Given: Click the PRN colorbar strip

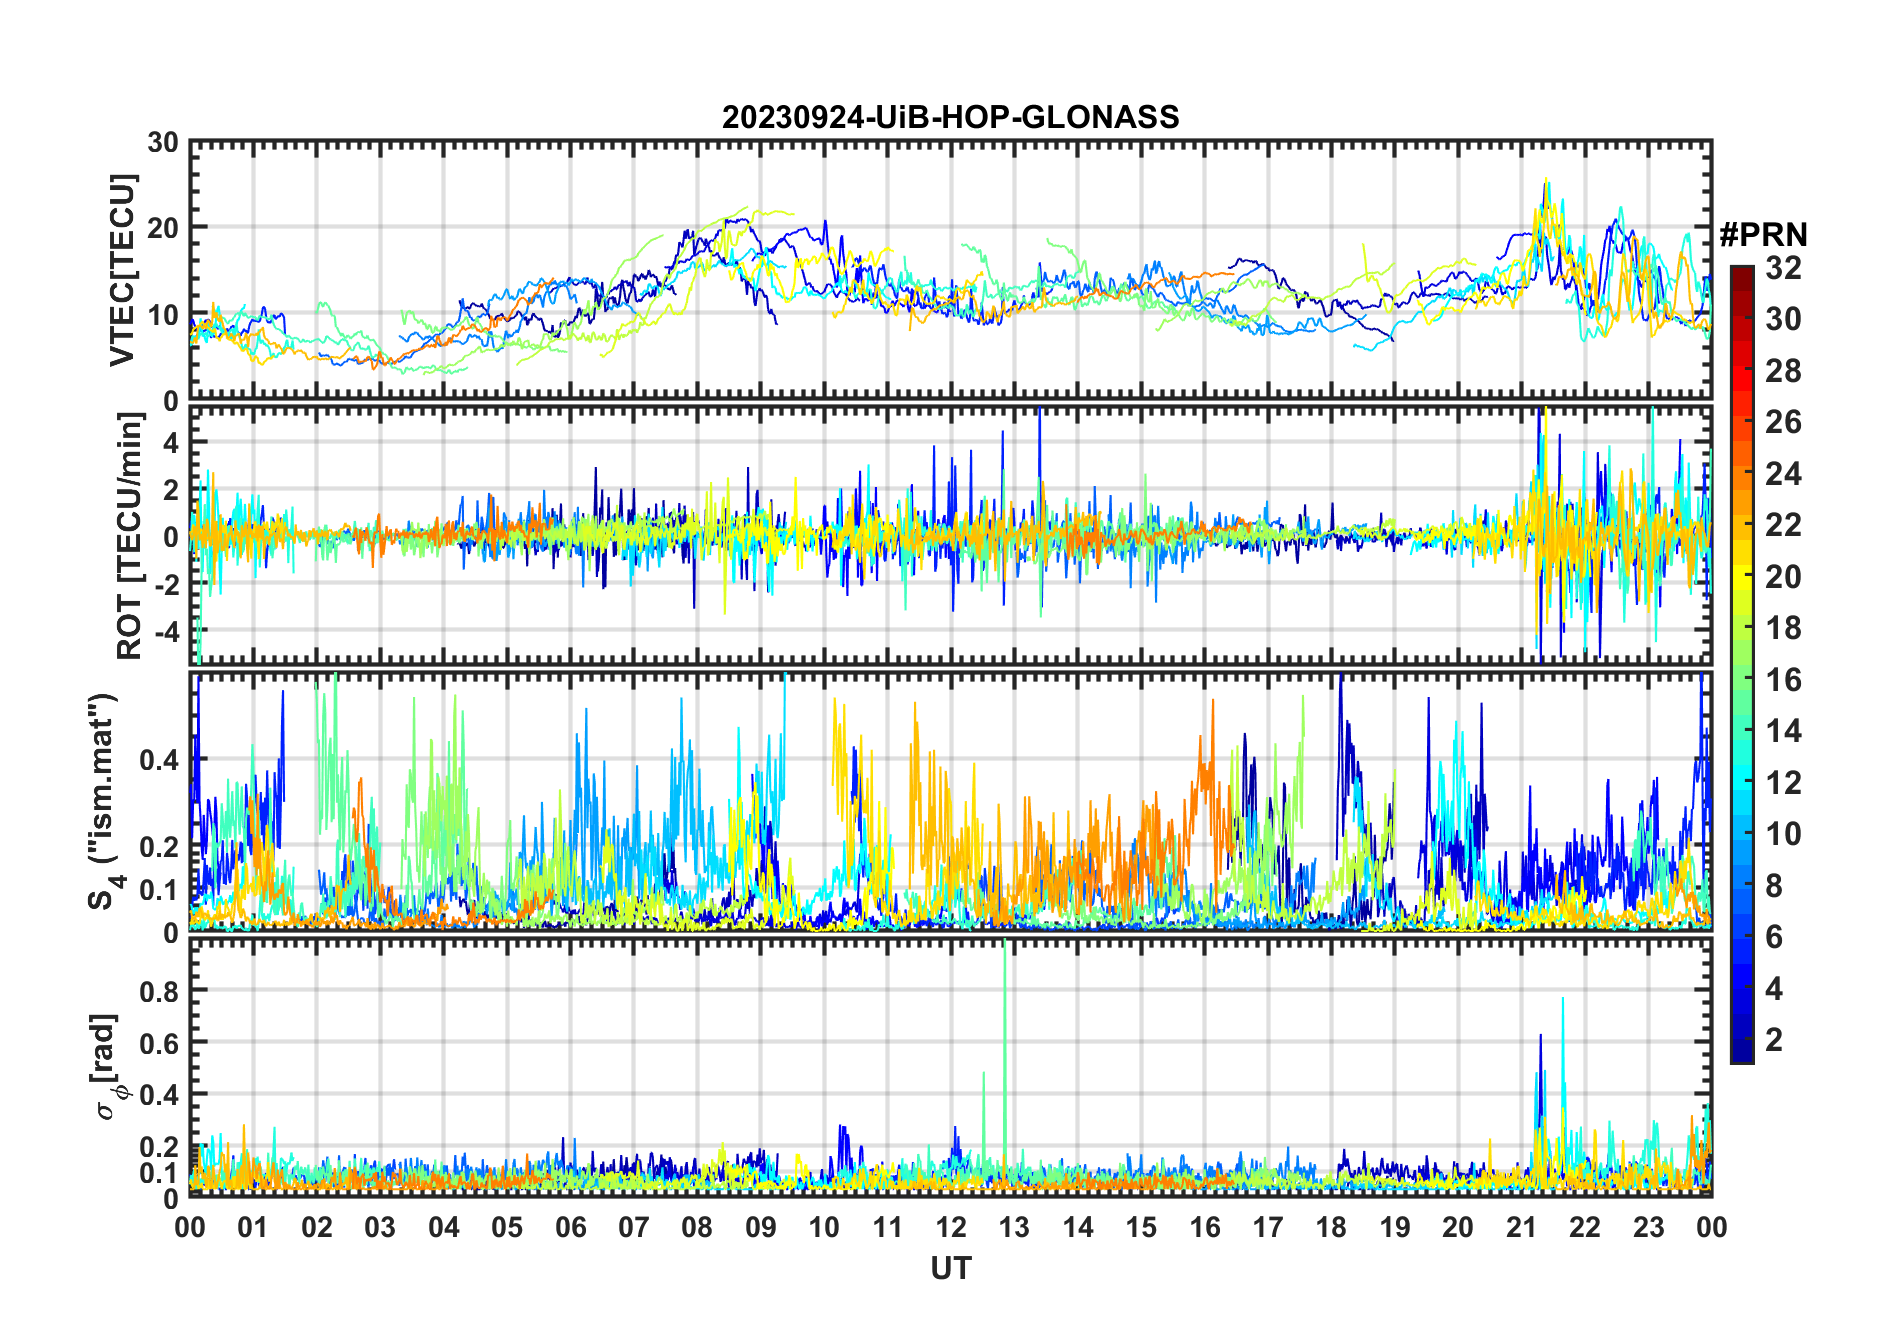Looking at the screenshot, I should pos(1741,664).
